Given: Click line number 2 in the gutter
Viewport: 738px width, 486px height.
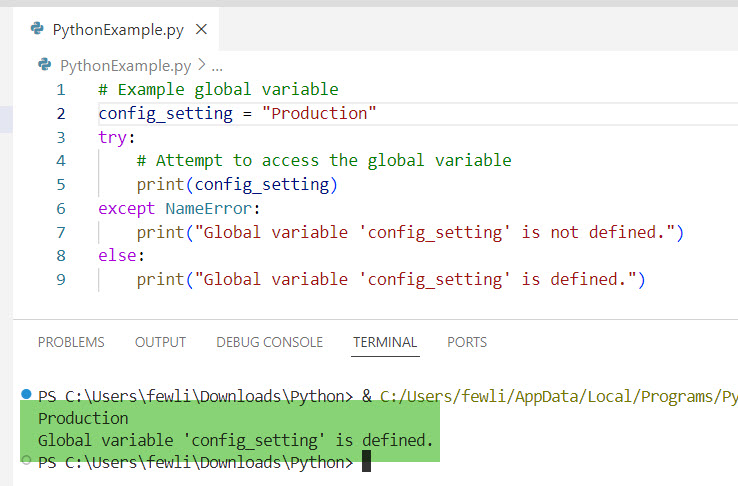Looking at the screenshot, I should click(61, 114).
